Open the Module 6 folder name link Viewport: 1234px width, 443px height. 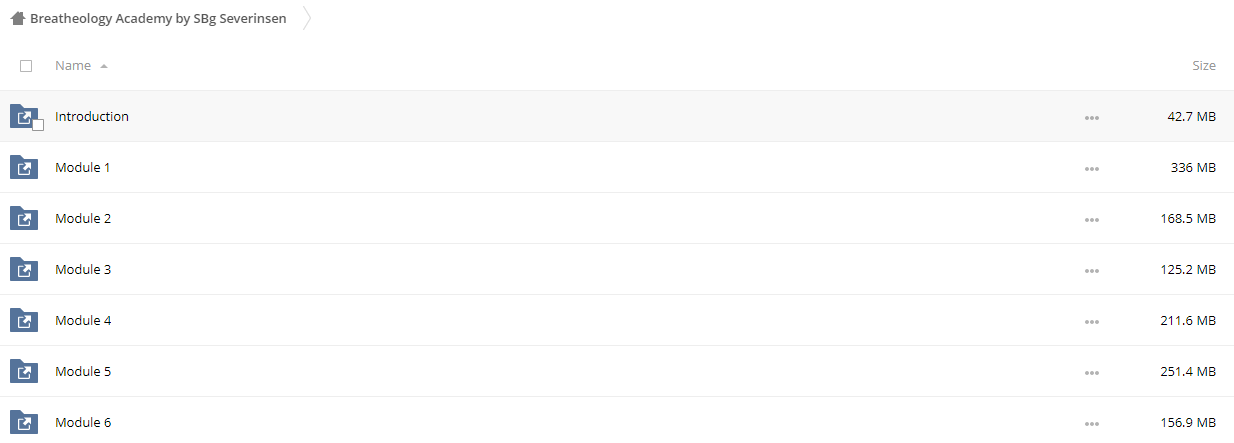pos(83,422)
